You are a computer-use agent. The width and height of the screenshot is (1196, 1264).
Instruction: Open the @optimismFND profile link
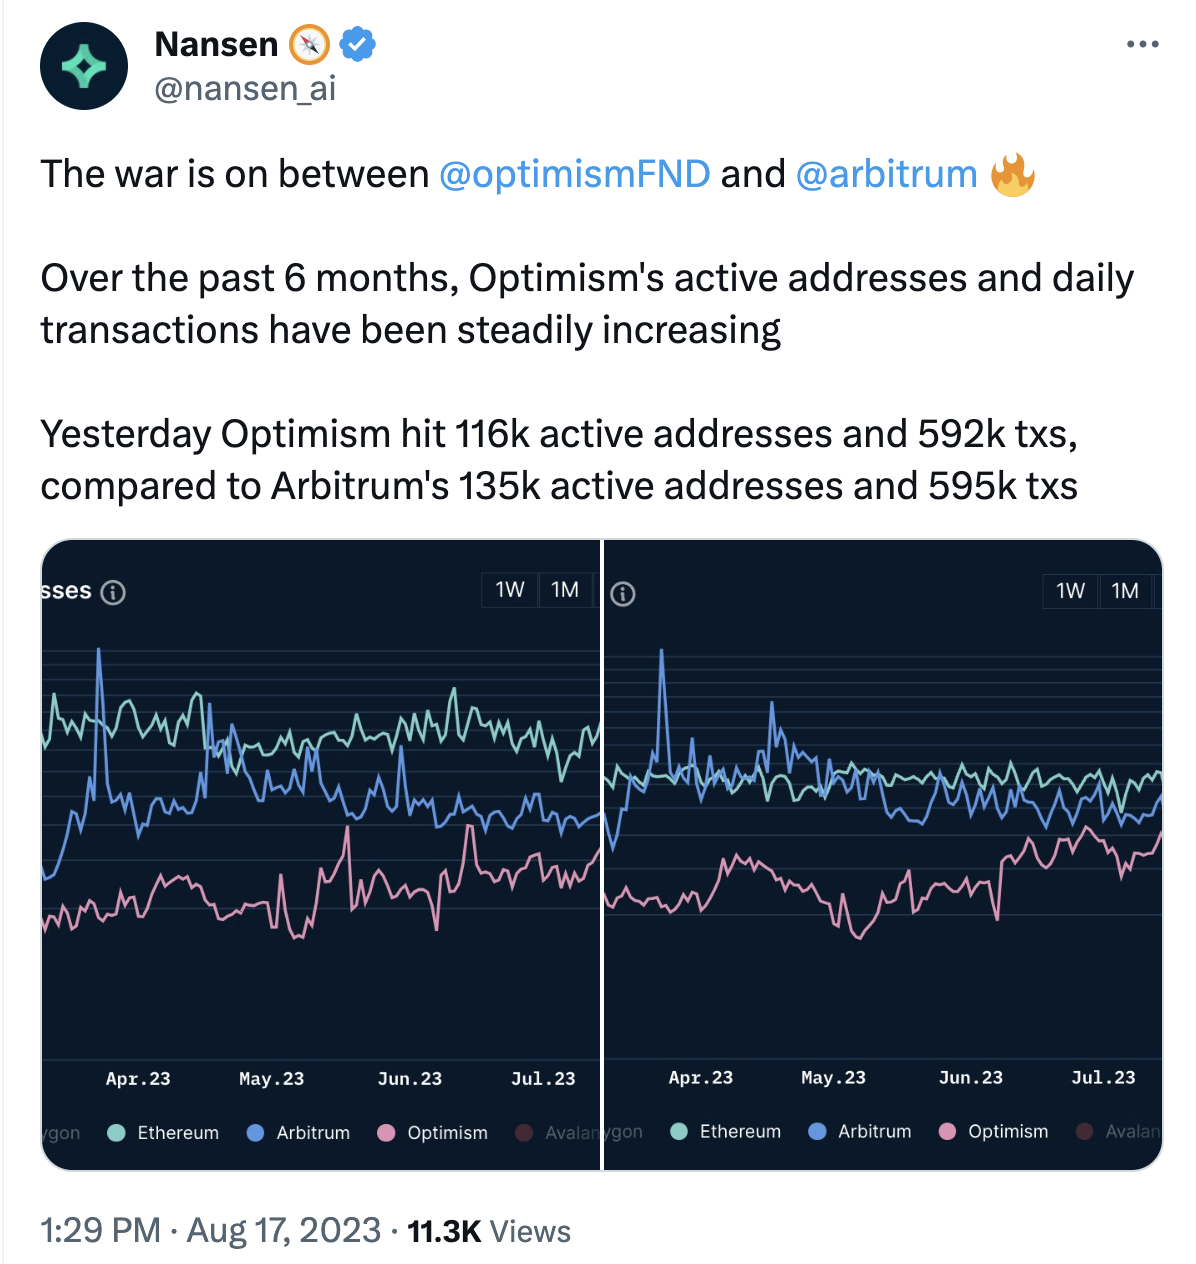(x=573, y=176)
